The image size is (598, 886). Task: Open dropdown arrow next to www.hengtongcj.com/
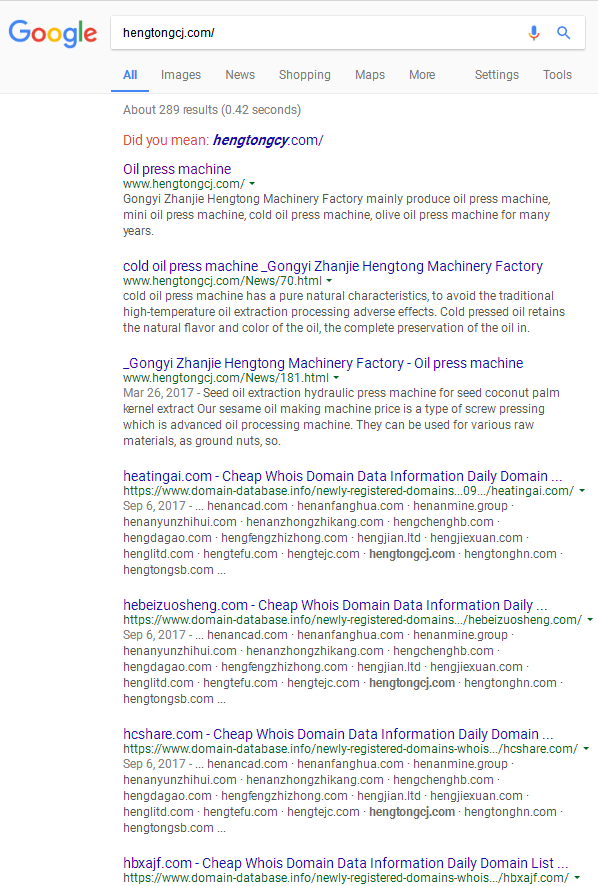coord(252,184)
